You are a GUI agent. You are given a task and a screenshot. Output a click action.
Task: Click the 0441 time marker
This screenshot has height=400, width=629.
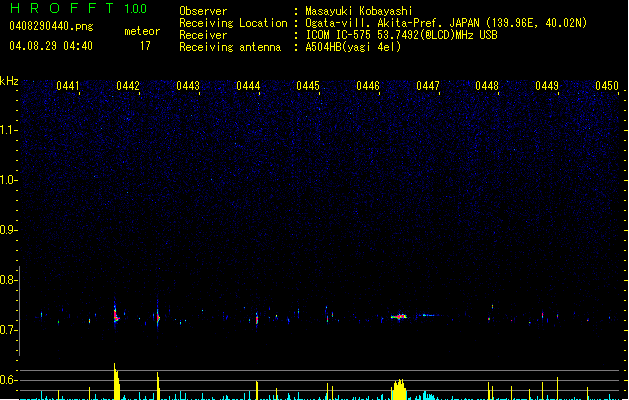click(68, 86)
